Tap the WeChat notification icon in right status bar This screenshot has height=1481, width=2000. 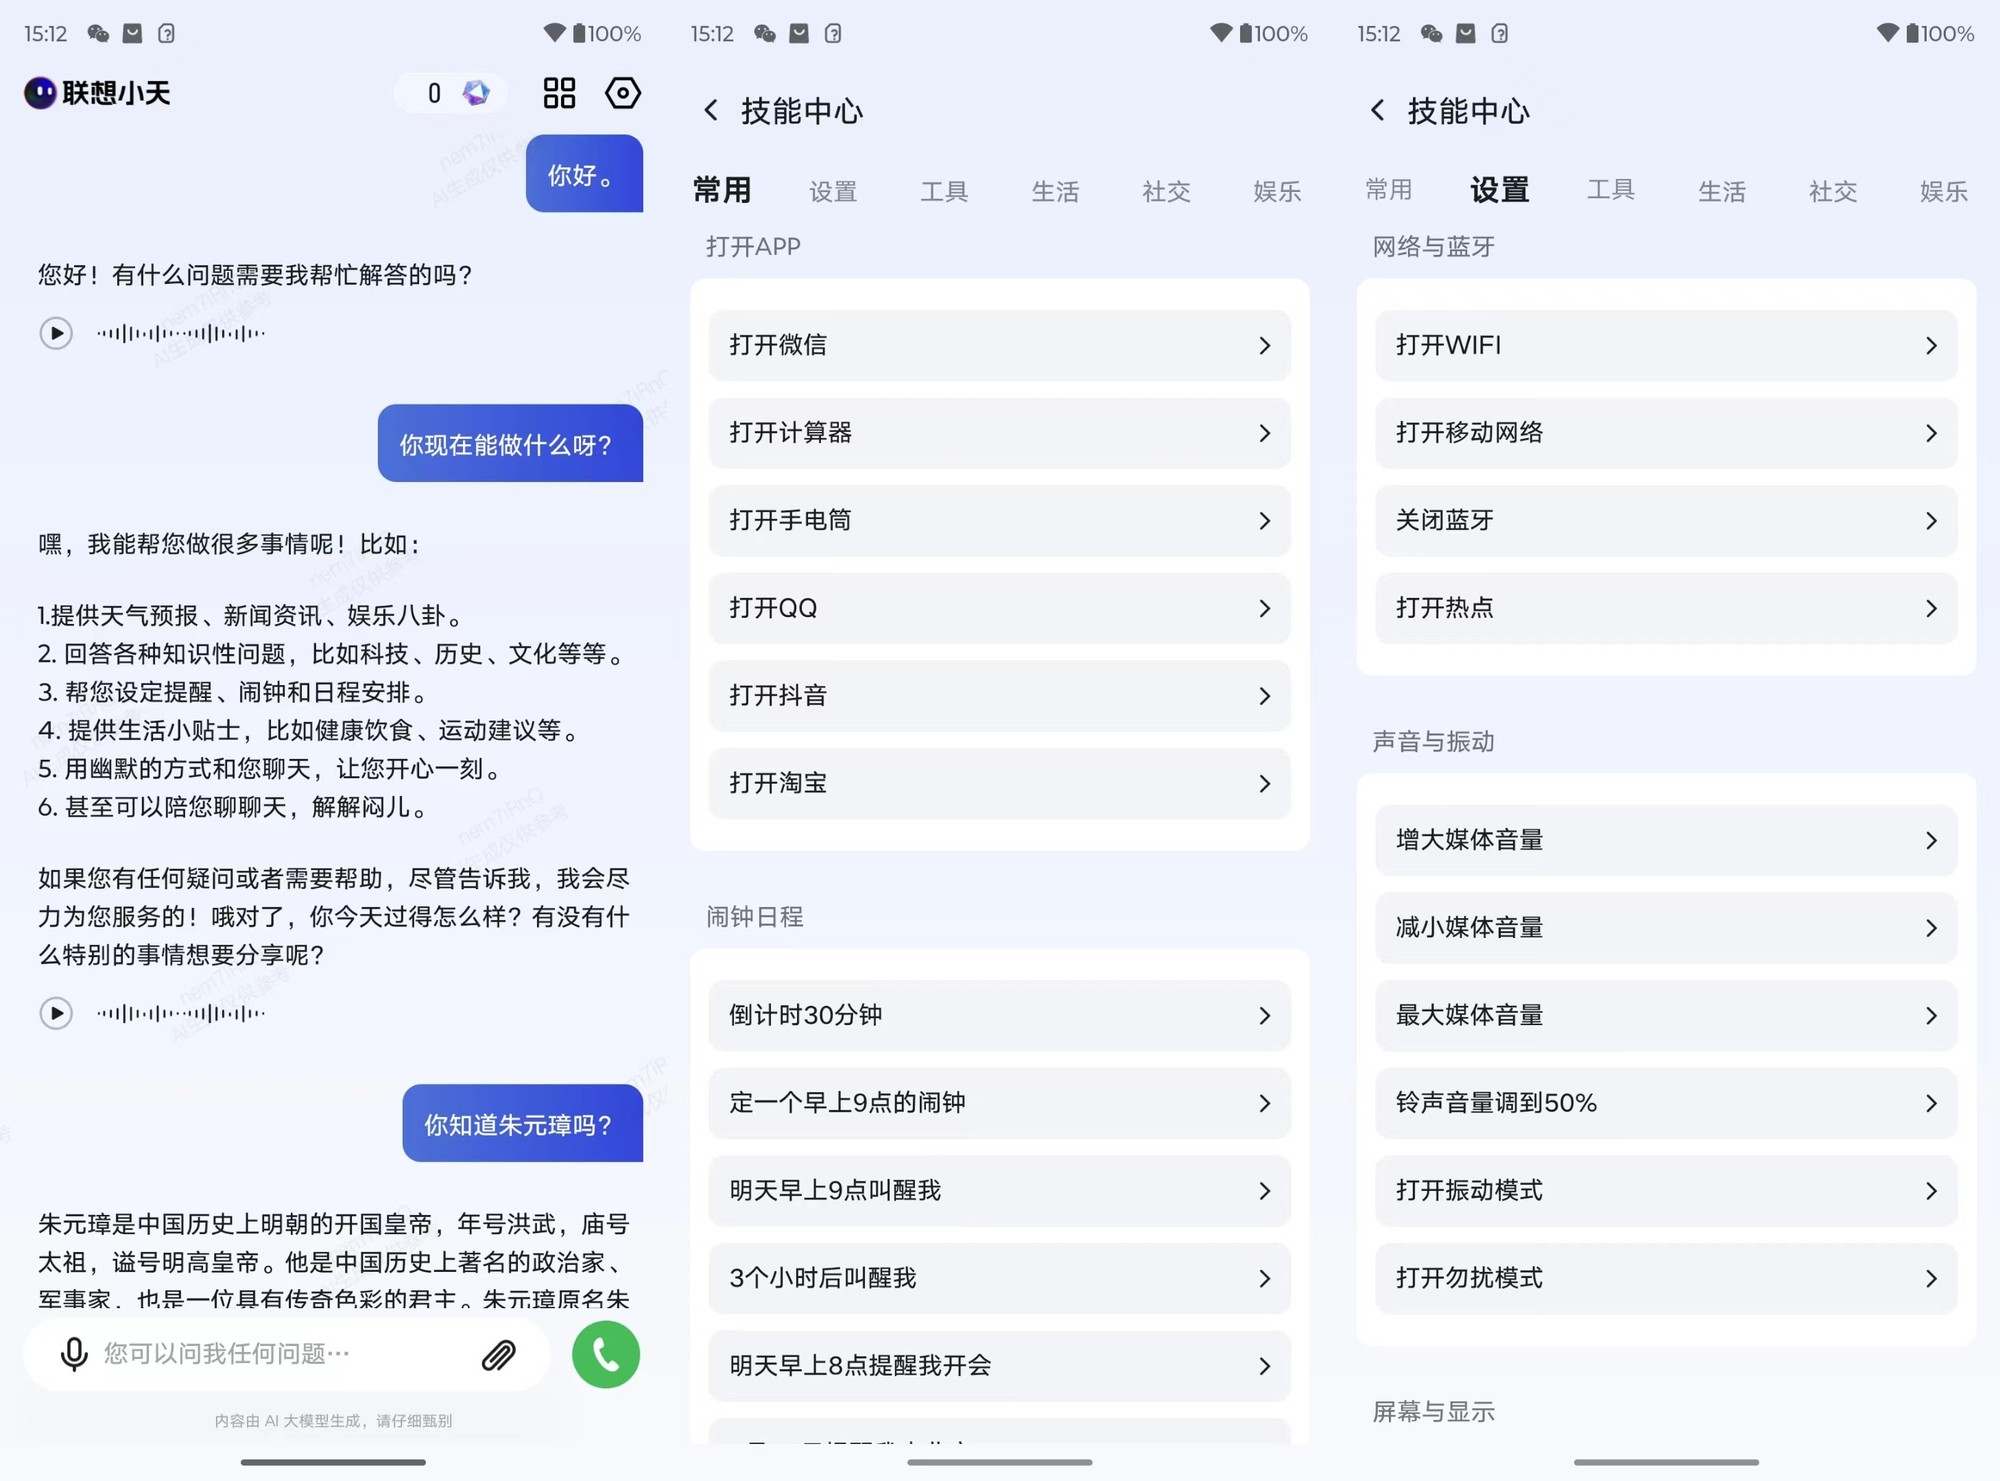(1431, 33)
